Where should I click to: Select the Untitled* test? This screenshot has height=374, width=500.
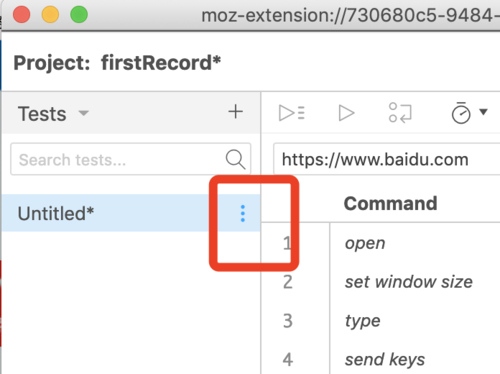pos(131,213)
